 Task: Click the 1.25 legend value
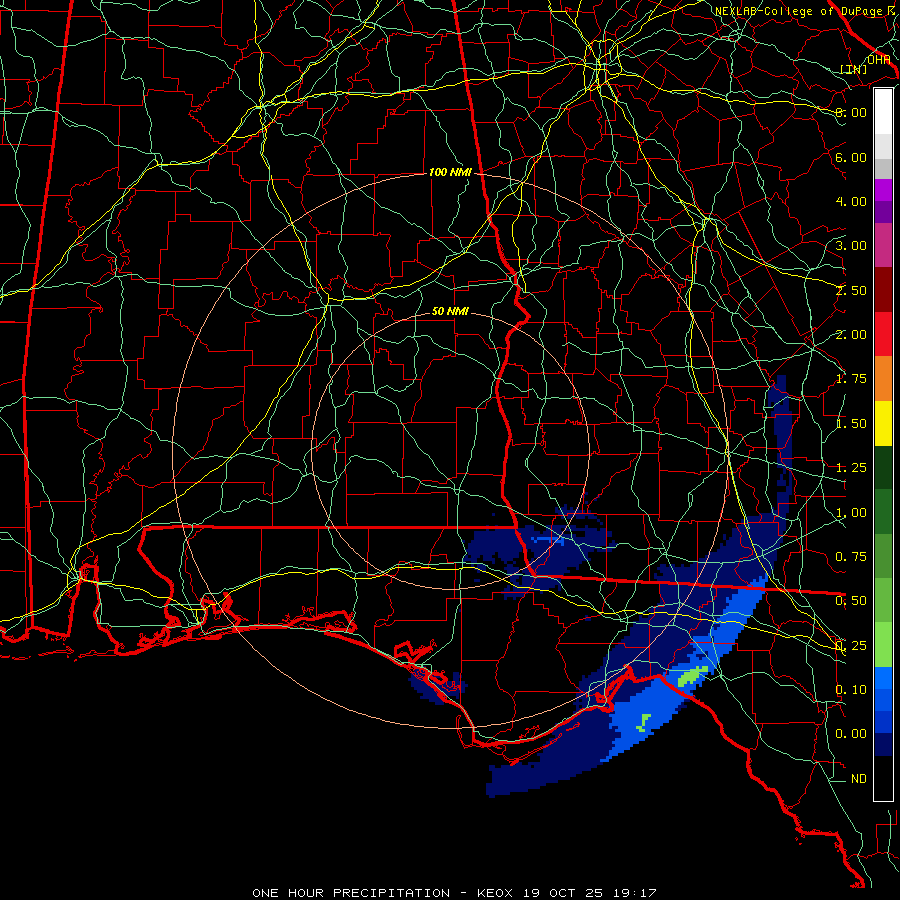pos(851,468)
